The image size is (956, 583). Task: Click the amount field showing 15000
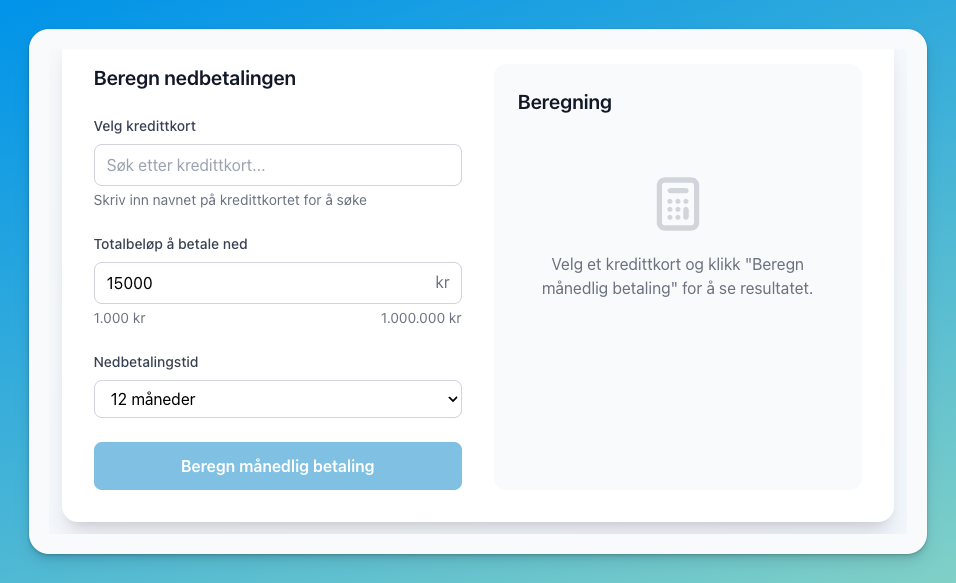(260, 283)
